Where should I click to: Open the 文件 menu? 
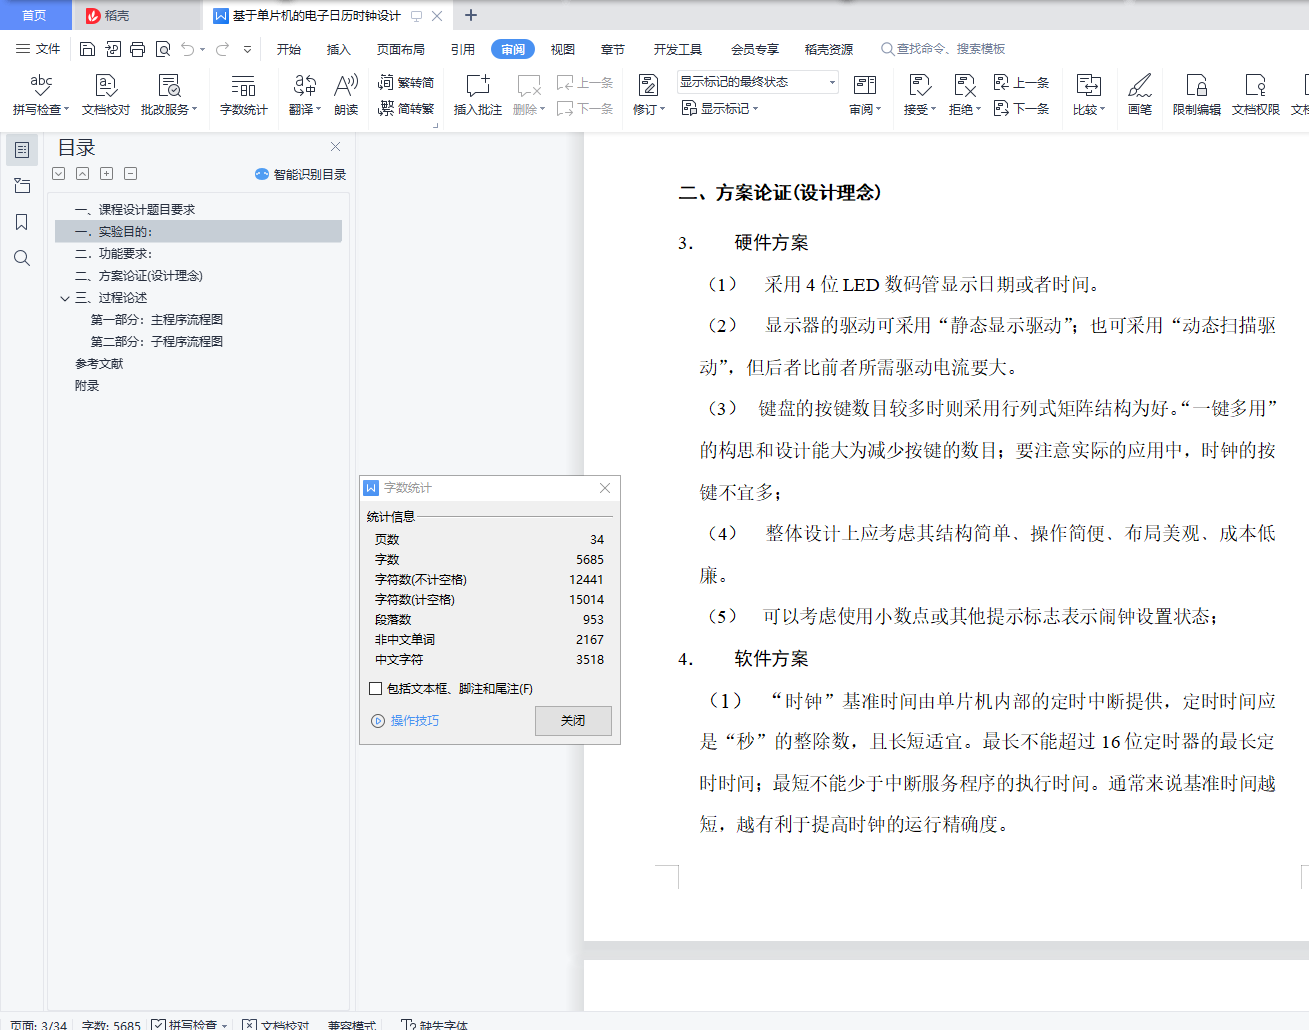38,49
